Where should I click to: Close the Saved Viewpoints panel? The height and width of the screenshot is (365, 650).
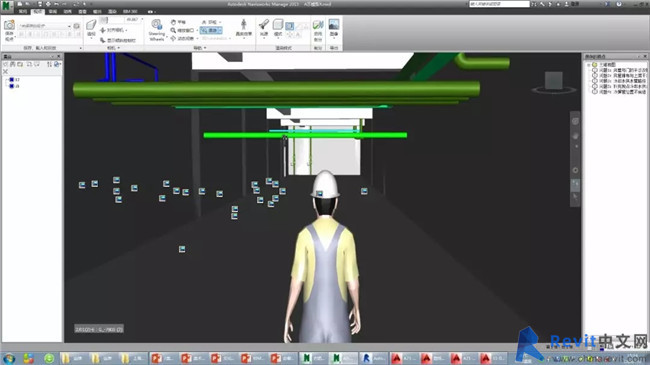click(x=645, y=56)
